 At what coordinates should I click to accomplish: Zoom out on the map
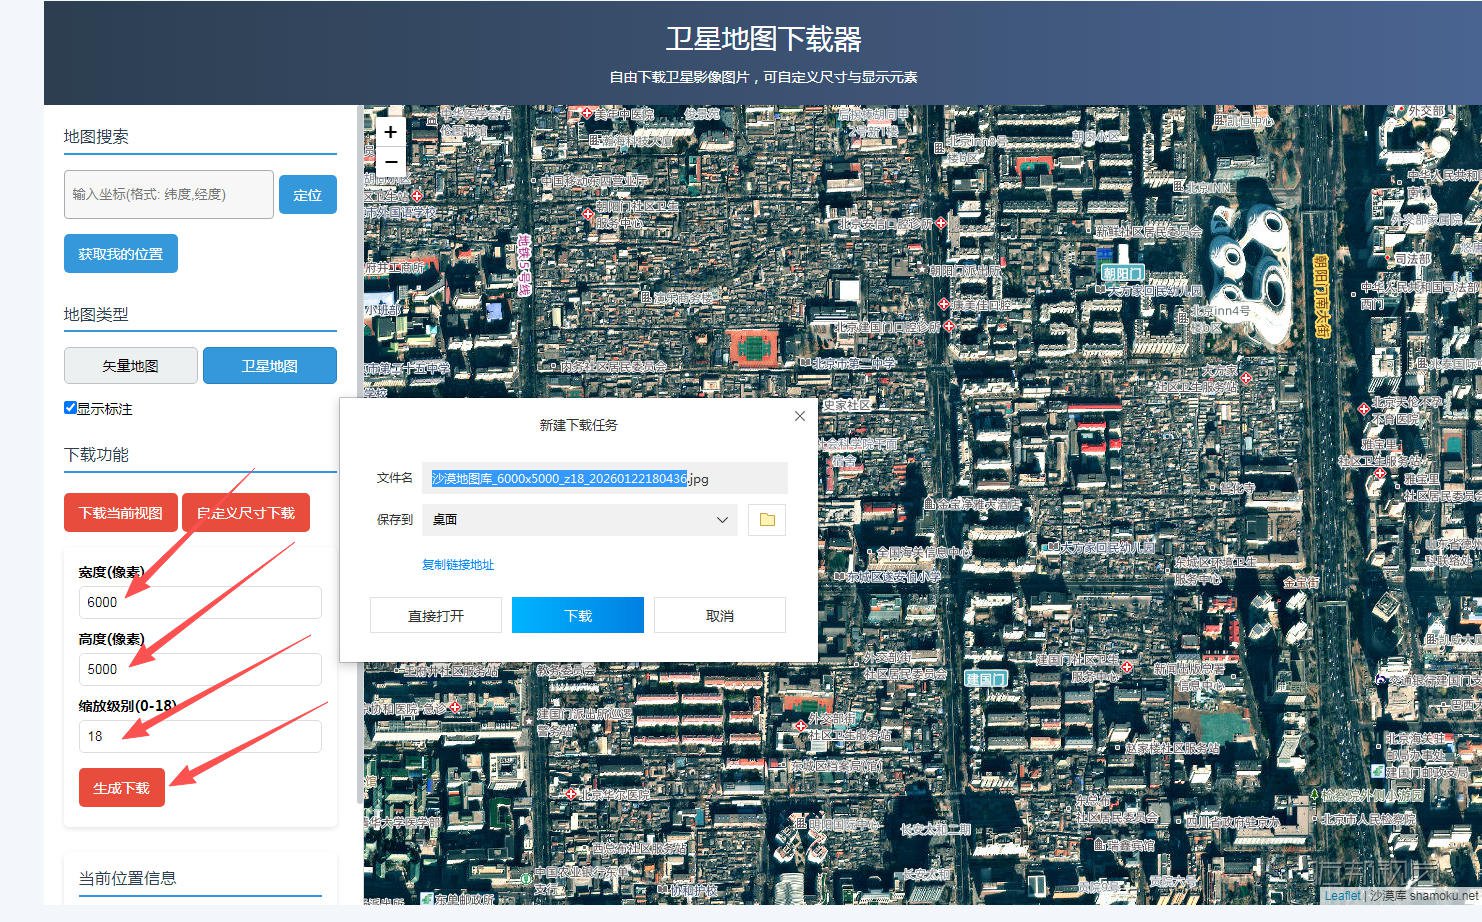[x=390, y=161]
